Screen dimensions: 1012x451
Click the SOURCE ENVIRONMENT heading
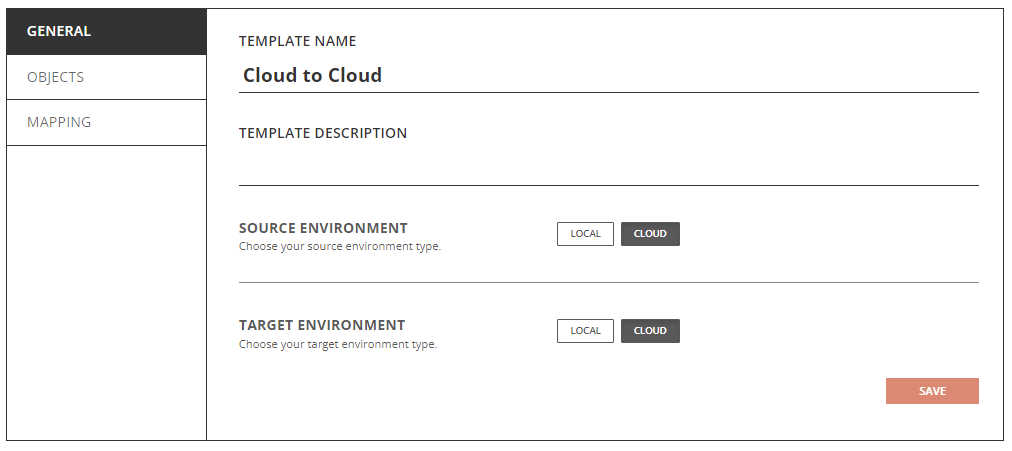coord(323,228)
